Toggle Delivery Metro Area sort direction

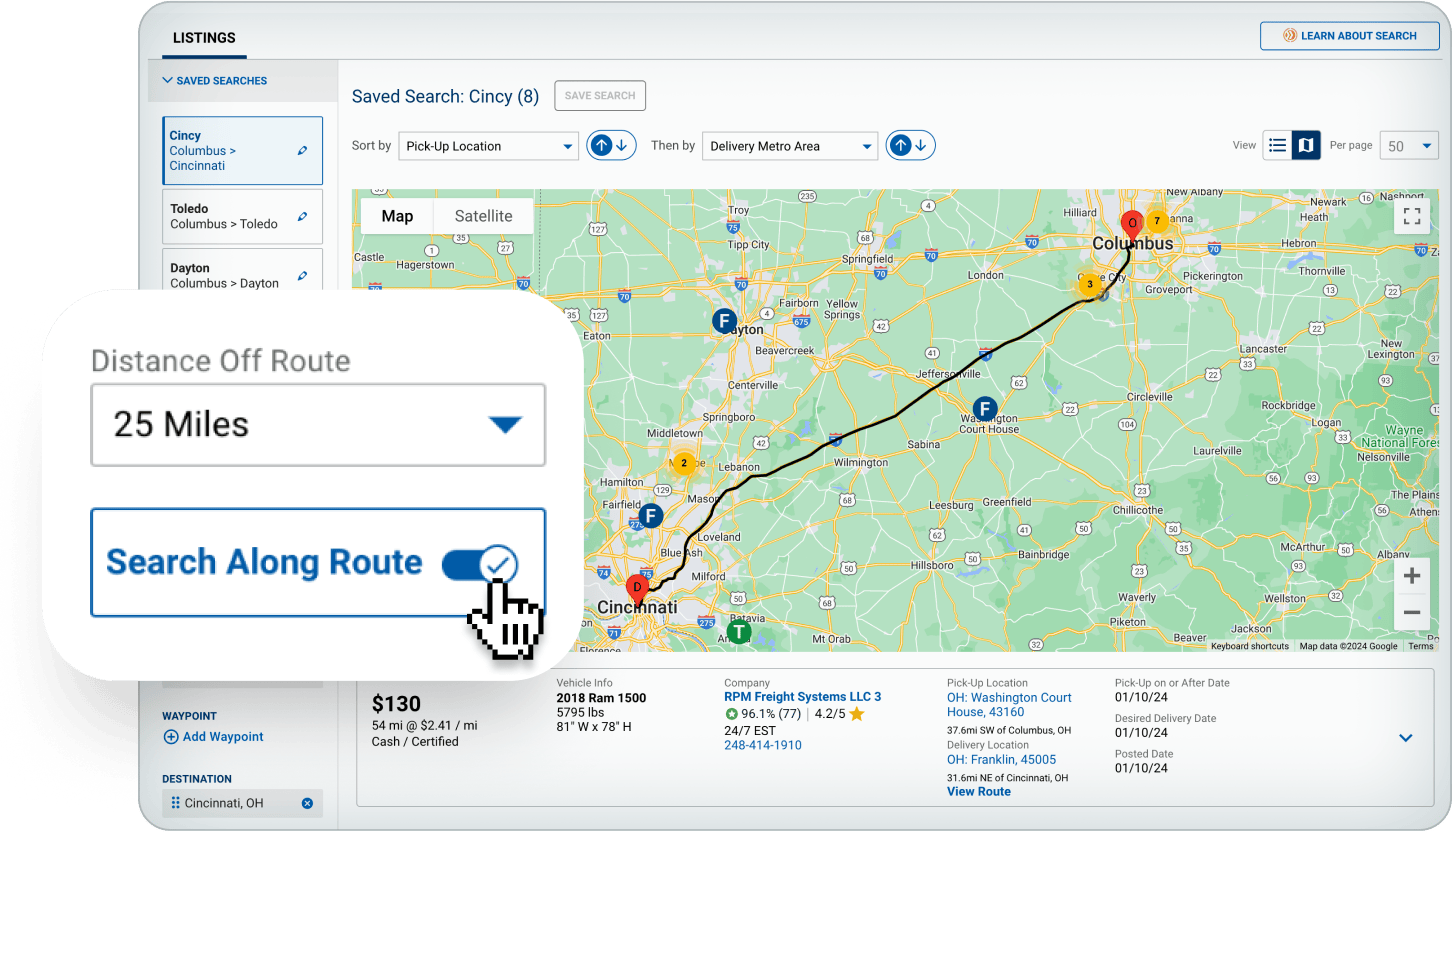pos(910,146)
